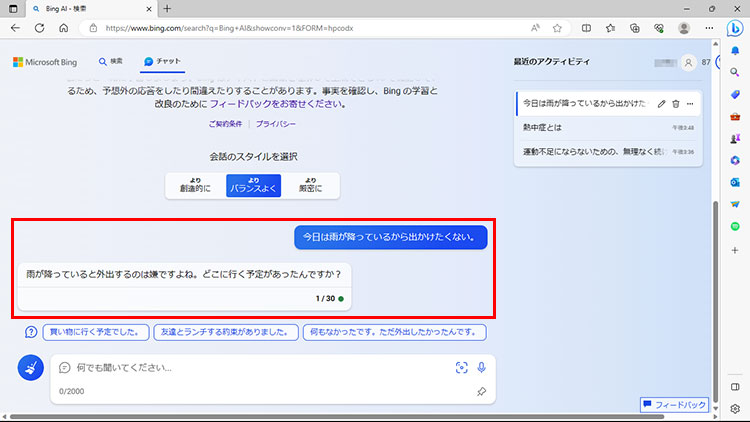
Task: Select the より厳密に conversation style
Action: pyautogui.click(x=310, y=185)
